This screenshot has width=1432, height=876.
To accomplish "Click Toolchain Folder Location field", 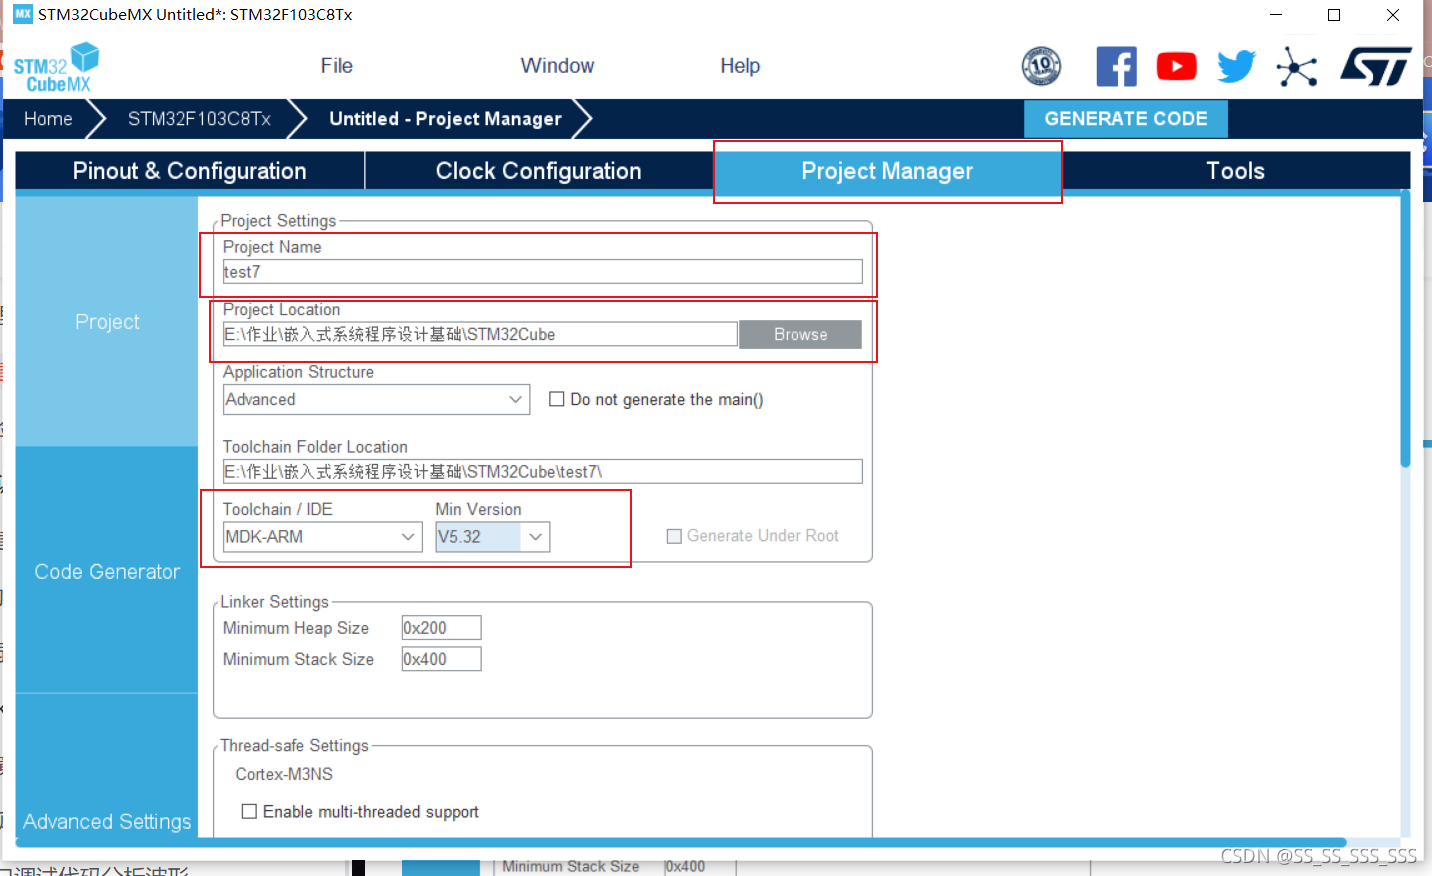I will coord(542,471).
